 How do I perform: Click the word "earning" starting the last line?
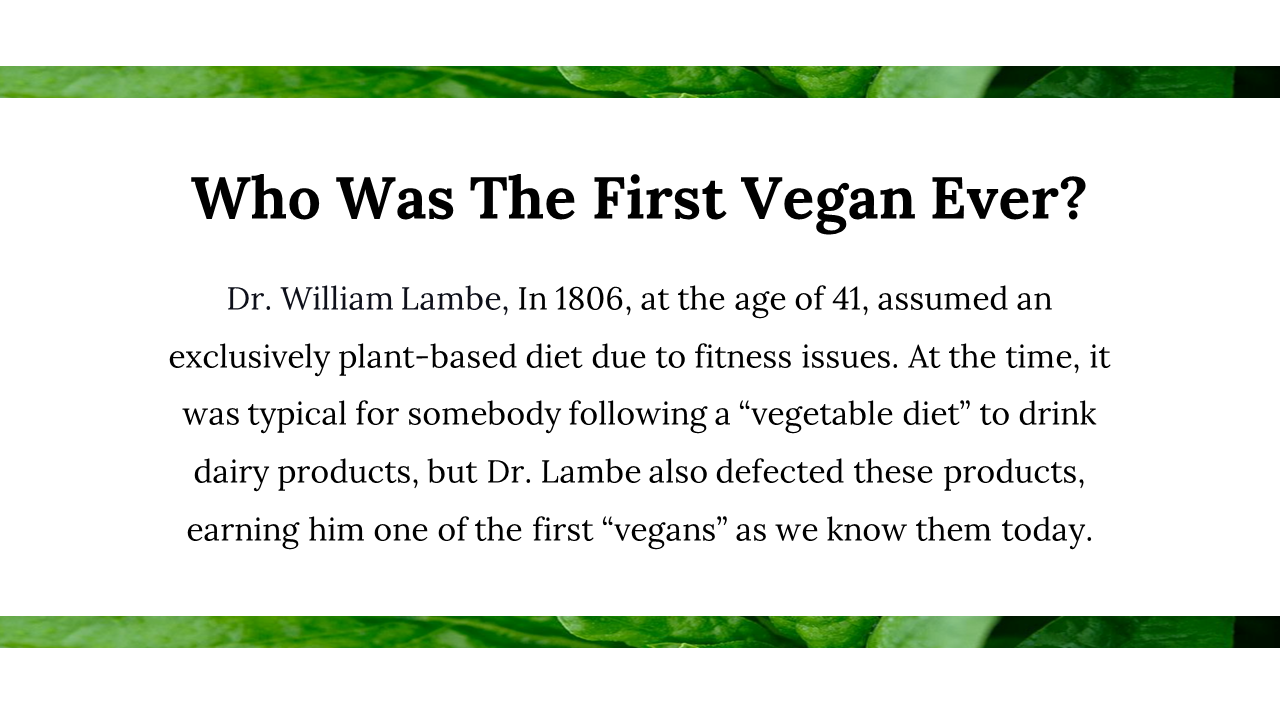(243, 531)
